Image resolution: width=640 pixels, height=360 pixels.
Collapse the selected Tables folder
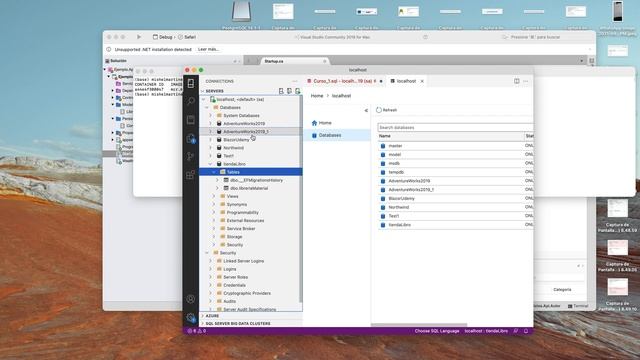tap(213, 172)
